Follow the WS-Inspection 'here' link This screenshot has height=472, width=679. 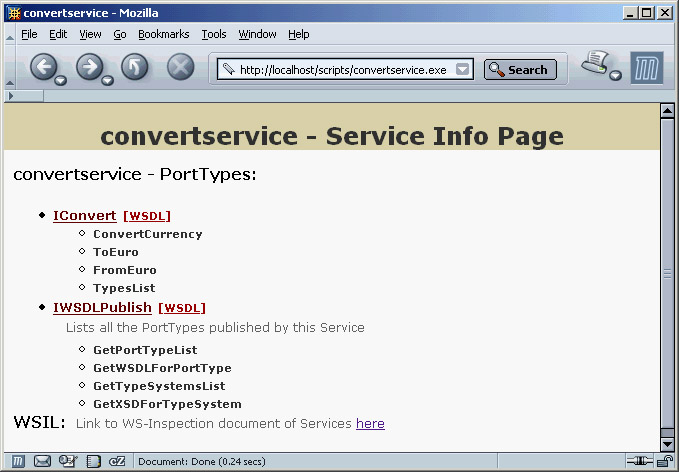pos(370,424)
